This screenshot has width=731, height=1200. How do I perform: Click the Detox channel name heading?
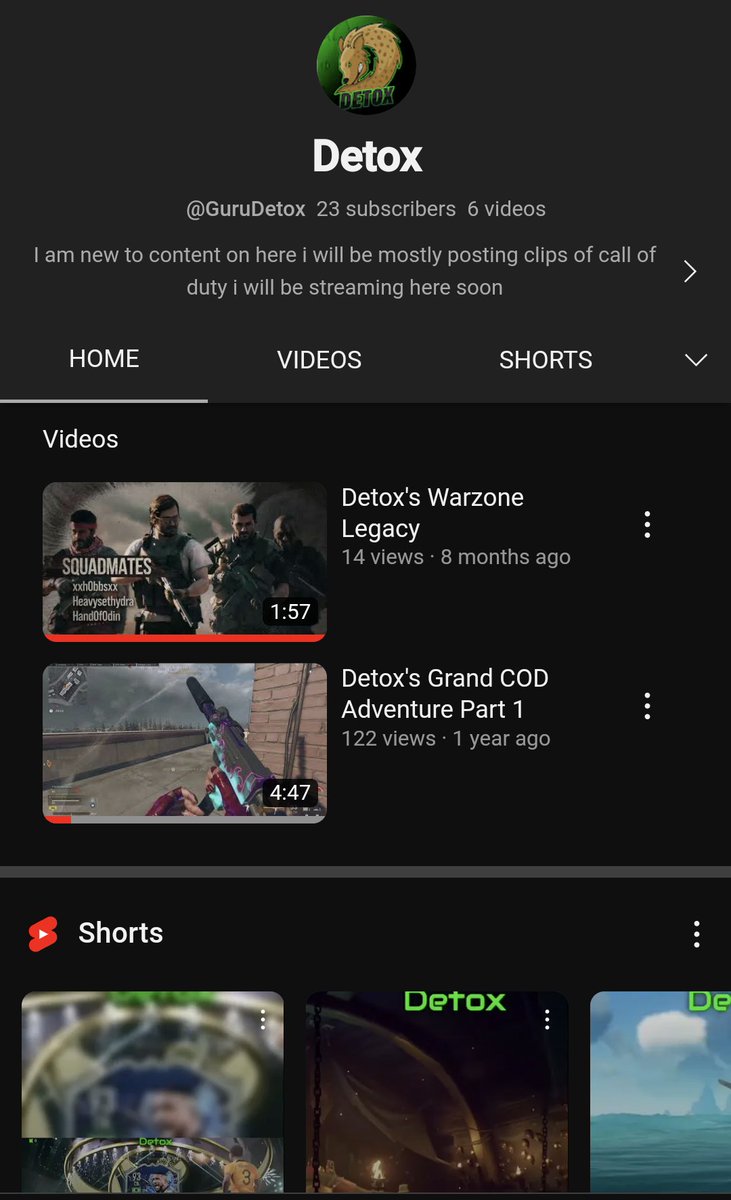pyautogui.click(x=367, y=156)
